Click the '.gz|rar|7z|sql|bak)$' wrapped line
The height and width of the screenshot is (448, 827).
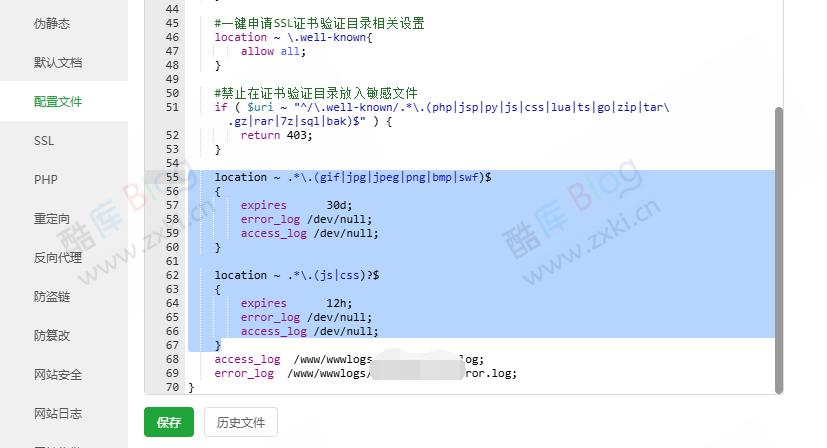point(310,121)
